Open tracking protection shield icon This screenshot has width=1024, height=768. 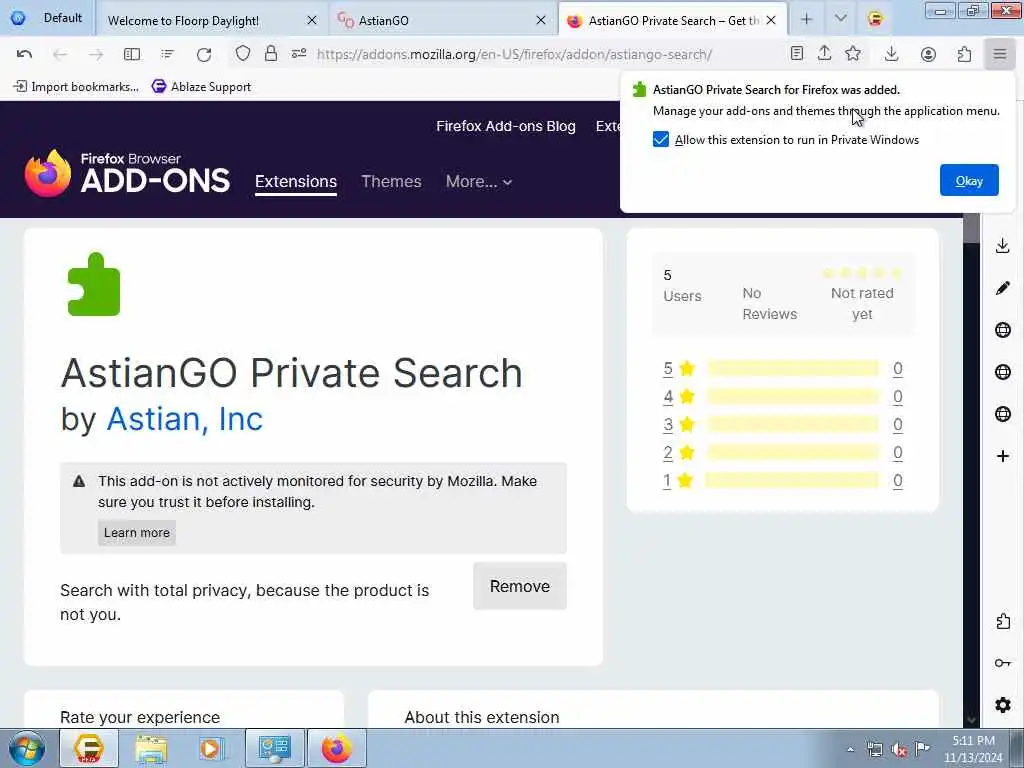pos(243,54)
